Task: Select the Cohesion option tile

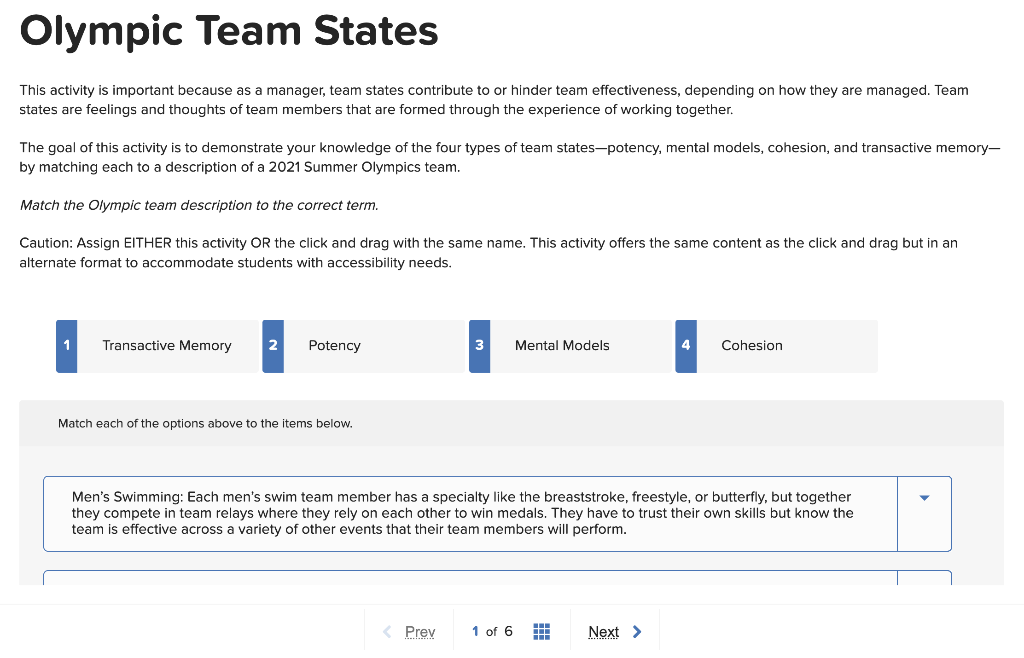Action: tap(751, 345)
